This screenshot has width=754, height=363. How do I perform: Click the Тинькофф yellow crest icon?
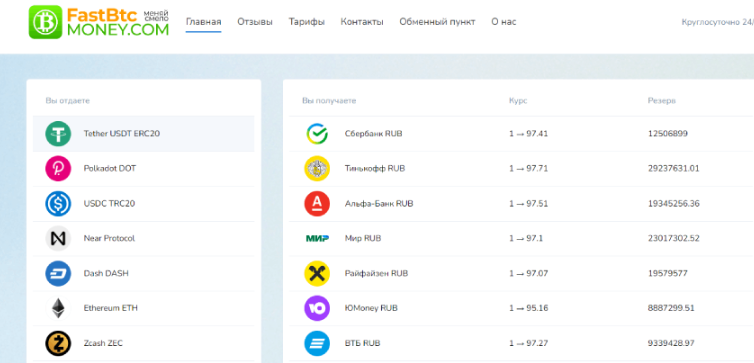click(317, 169)
